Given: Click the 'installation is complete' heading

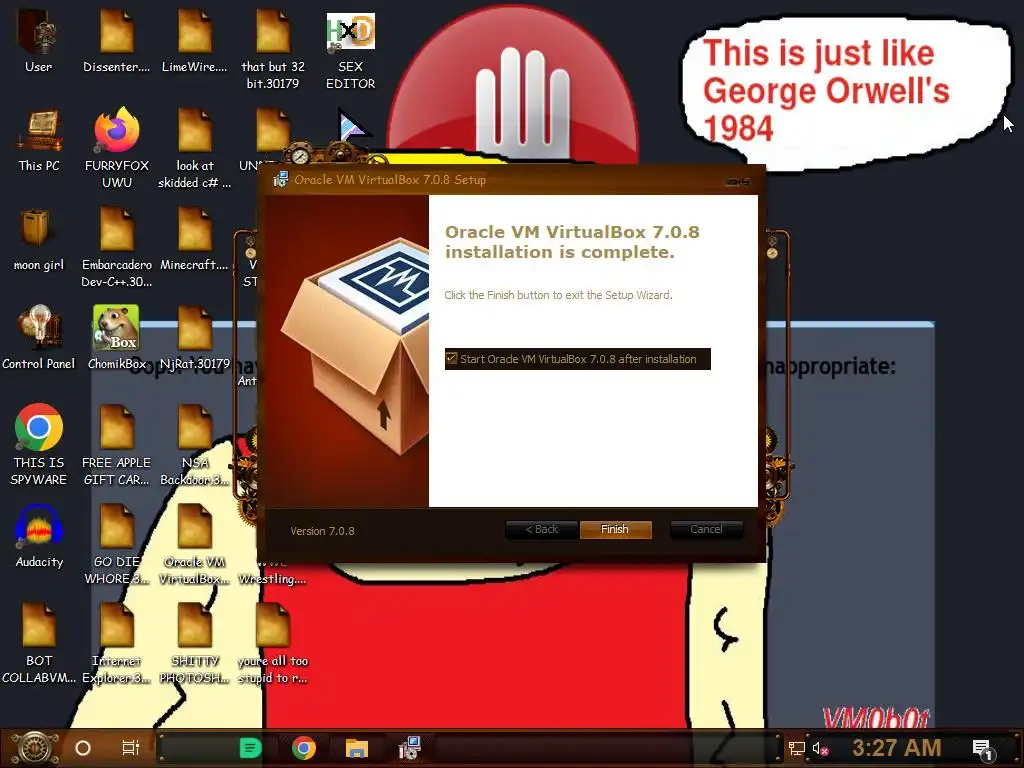Looking at the screenshot, I should (572, 242).
